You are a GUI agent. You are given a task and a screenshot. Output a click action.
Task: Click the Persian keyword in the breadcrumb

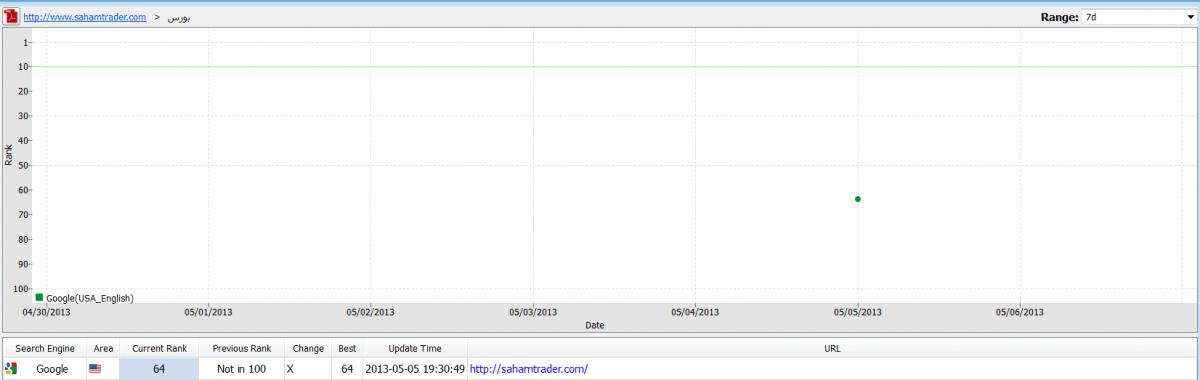179,18
